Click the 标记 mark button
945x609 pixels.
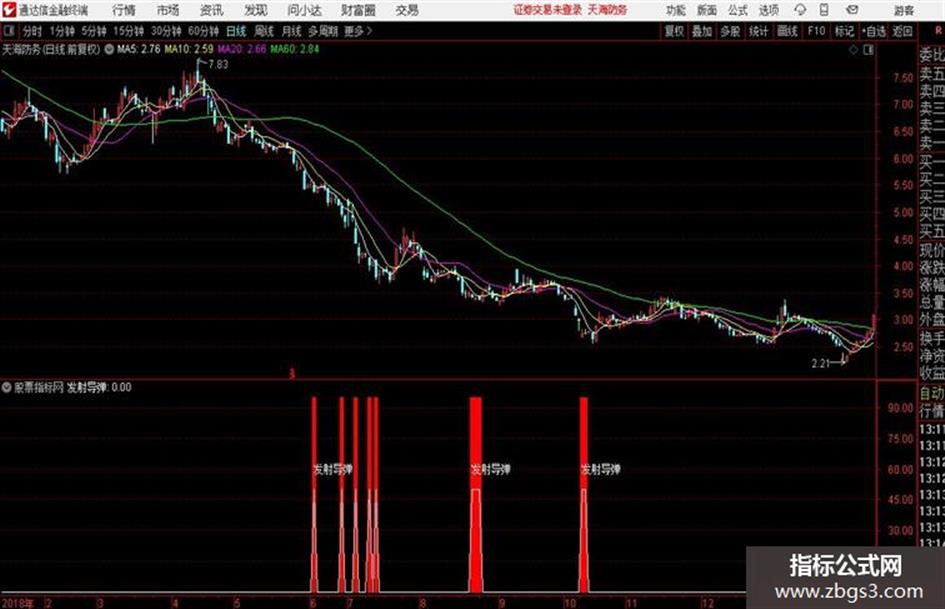[844, 31]
